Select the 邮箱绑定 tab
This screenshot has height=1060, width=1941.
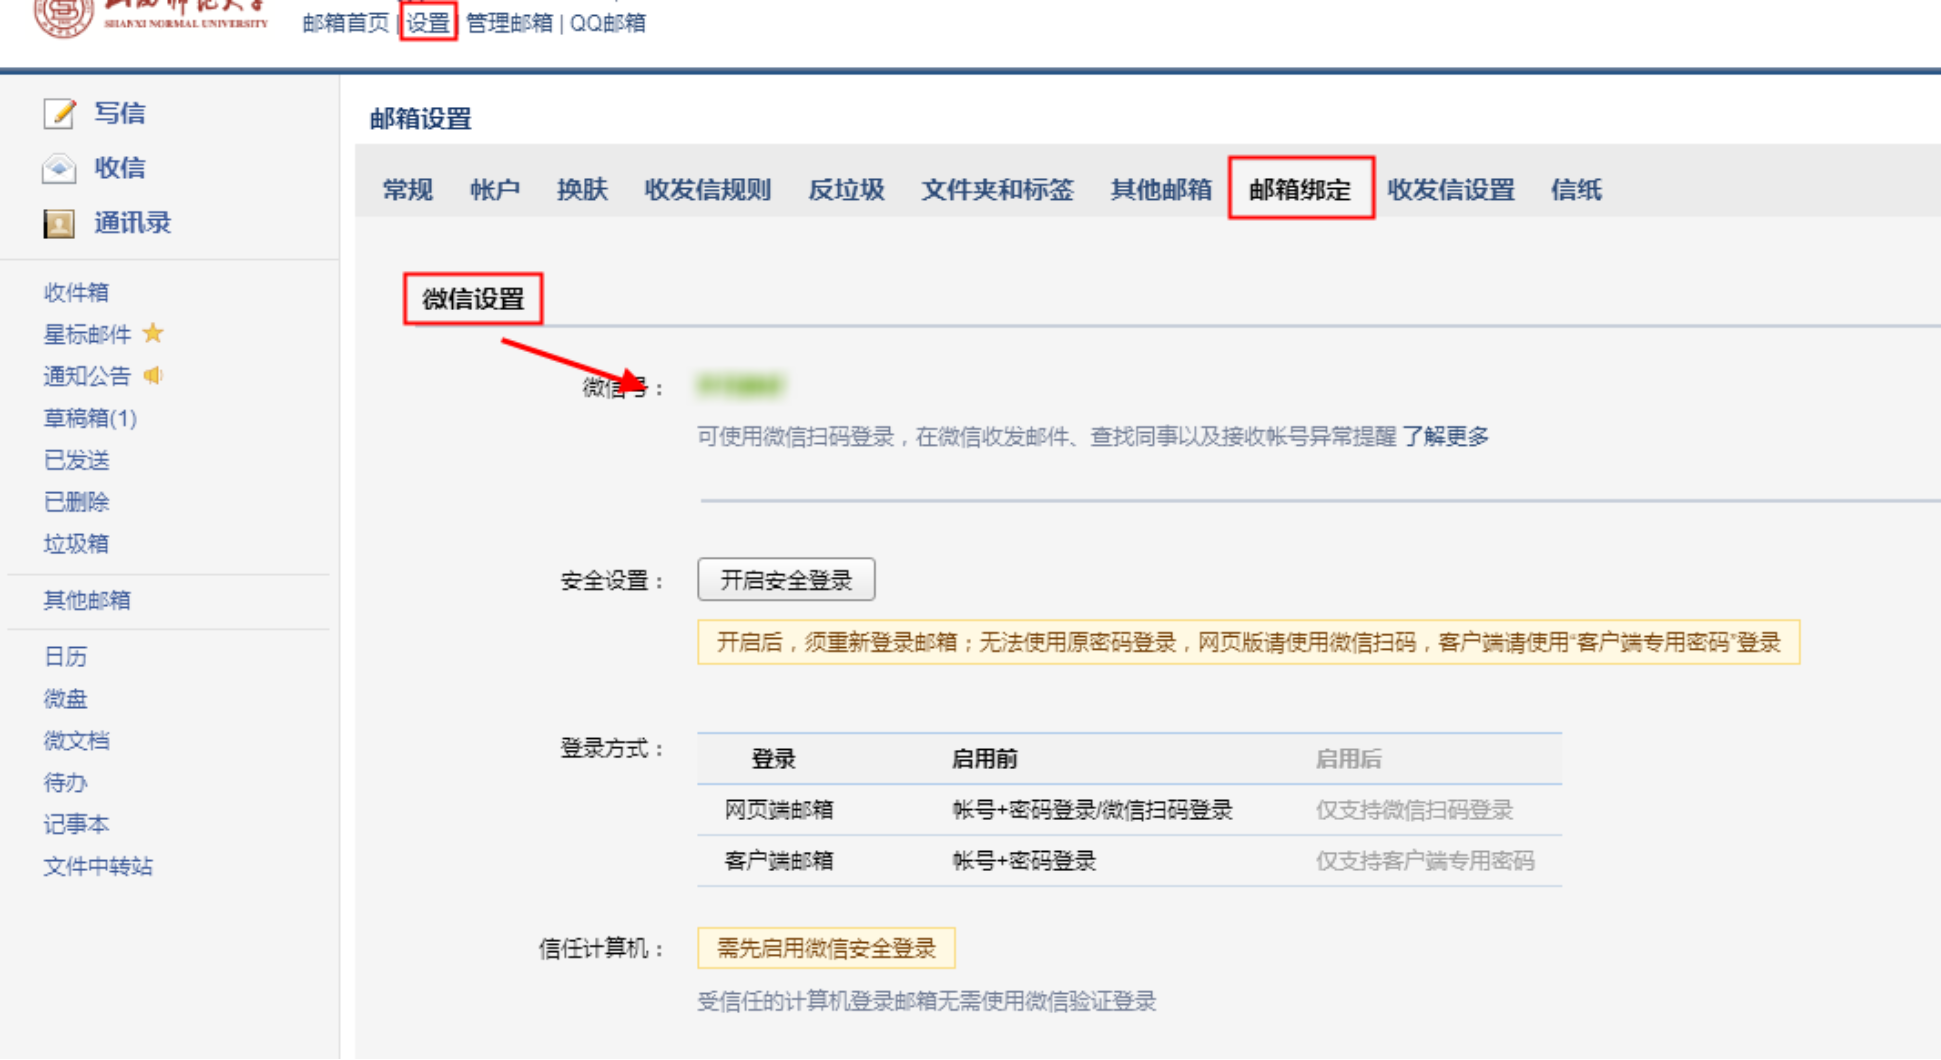click(1300, 190)
